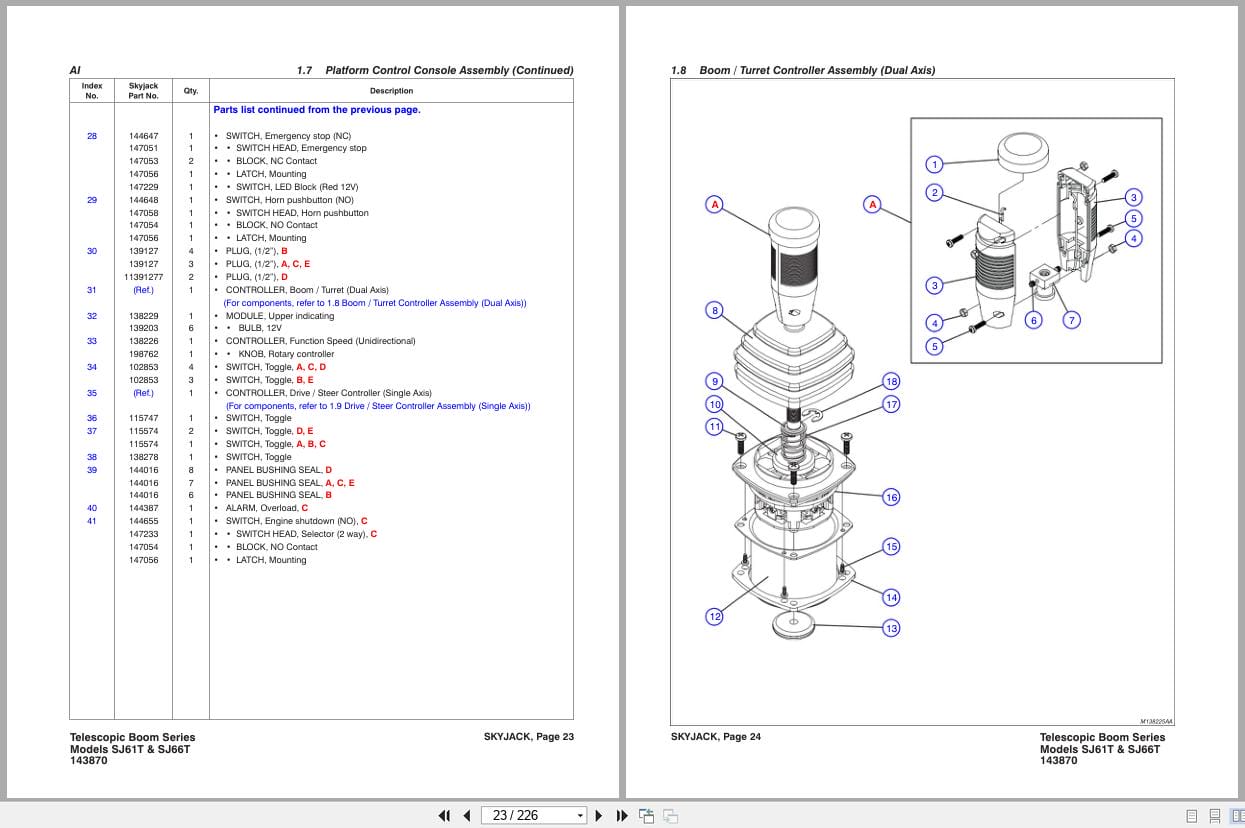Click callout 14 on the controller diagram
Viewport: 1245px width, 828px height.
(x=891, y=597)
